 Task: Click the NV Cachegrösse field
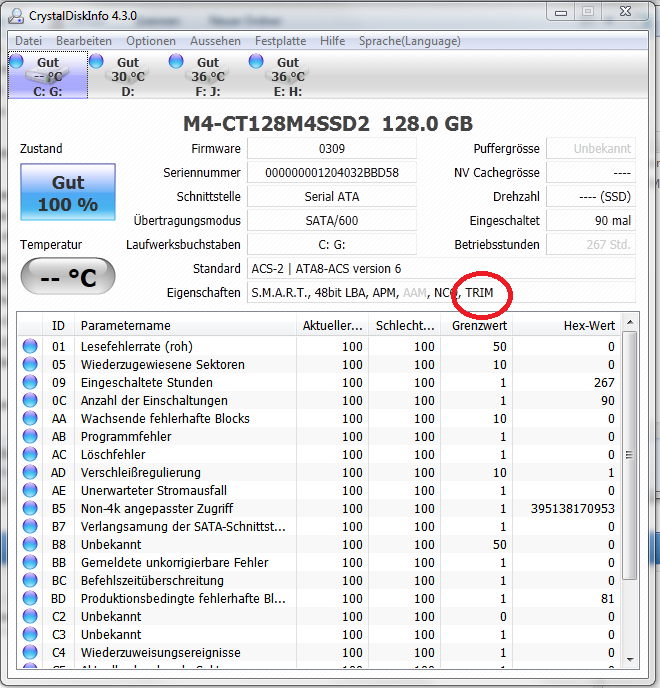tap(591, 172)
